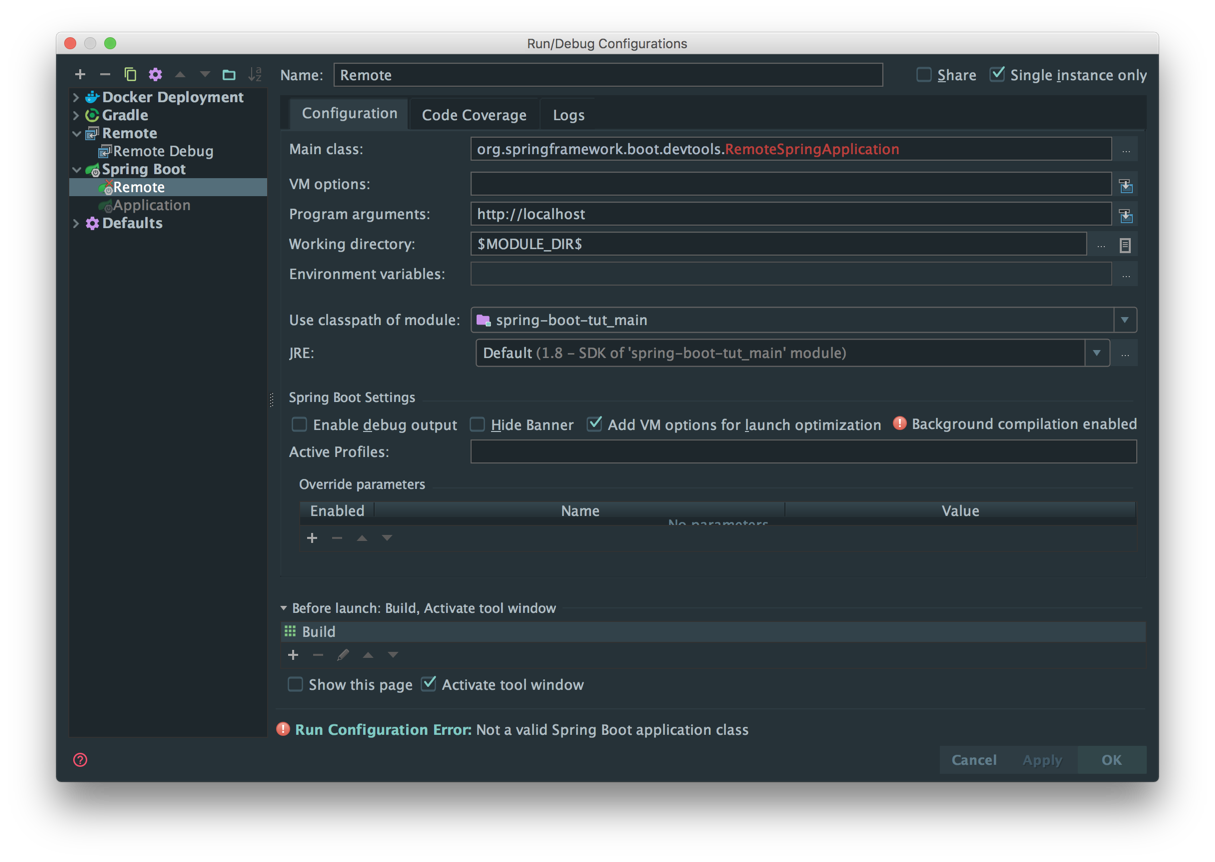Insert path macro icon beside Working directory
1215x862 pixels.
[1125, 245]
